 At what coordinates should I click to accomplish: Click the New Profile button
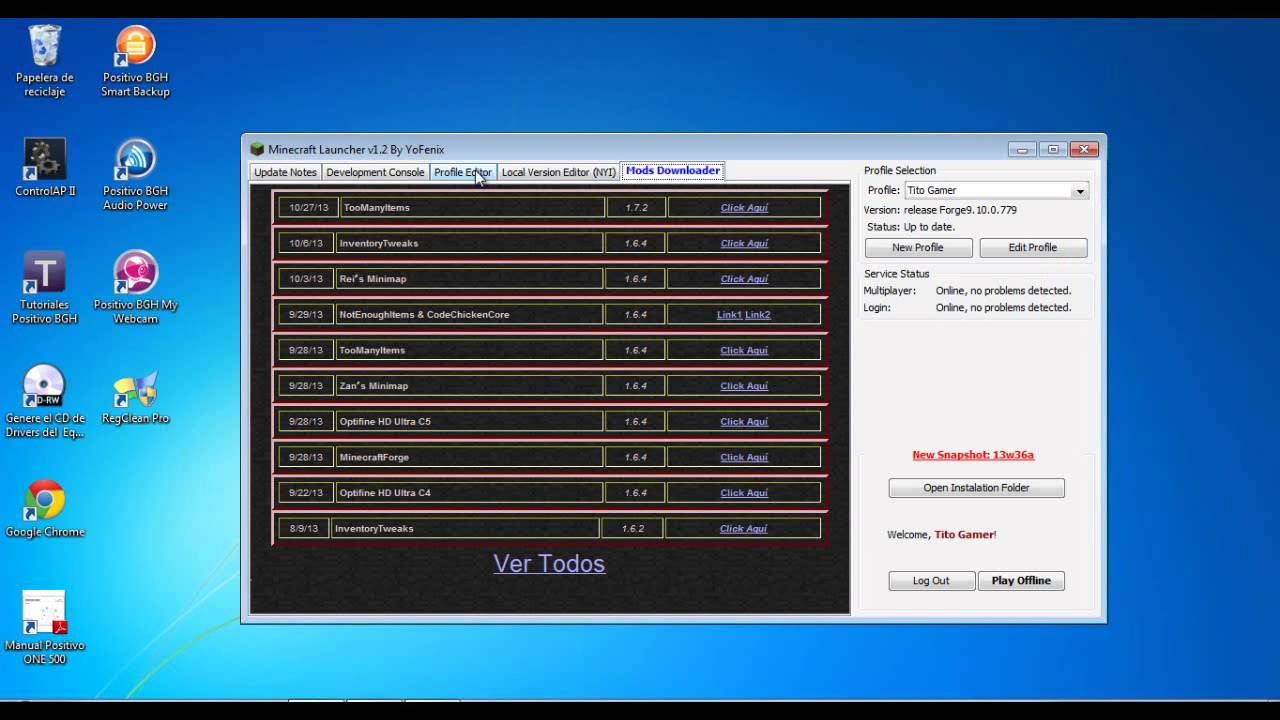pos(918,248)
